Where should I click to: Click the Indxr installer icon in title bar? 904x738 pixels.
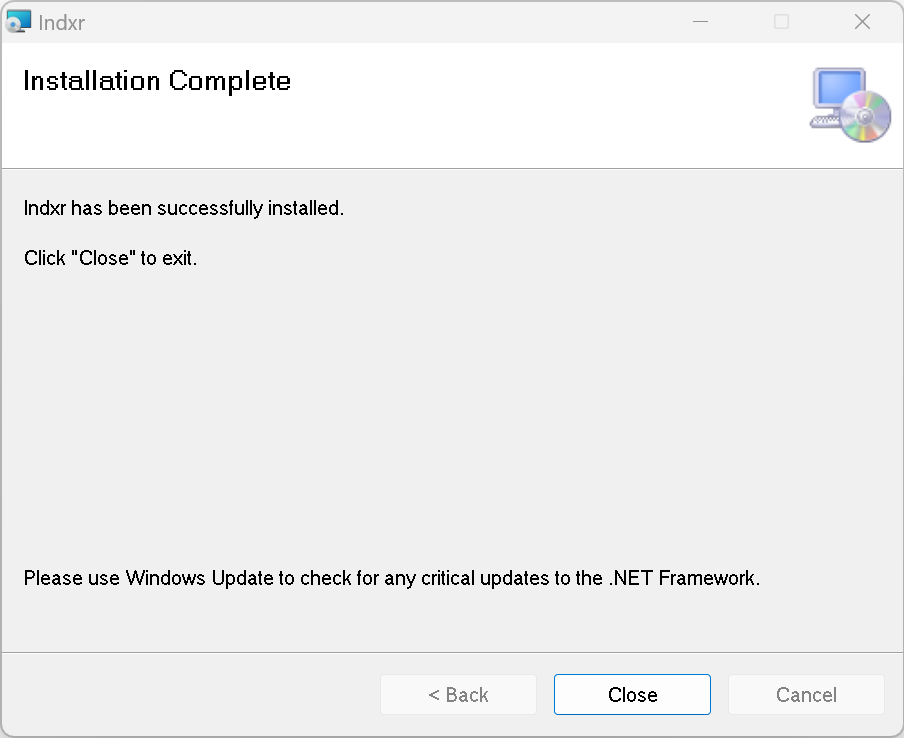point(18,22)
